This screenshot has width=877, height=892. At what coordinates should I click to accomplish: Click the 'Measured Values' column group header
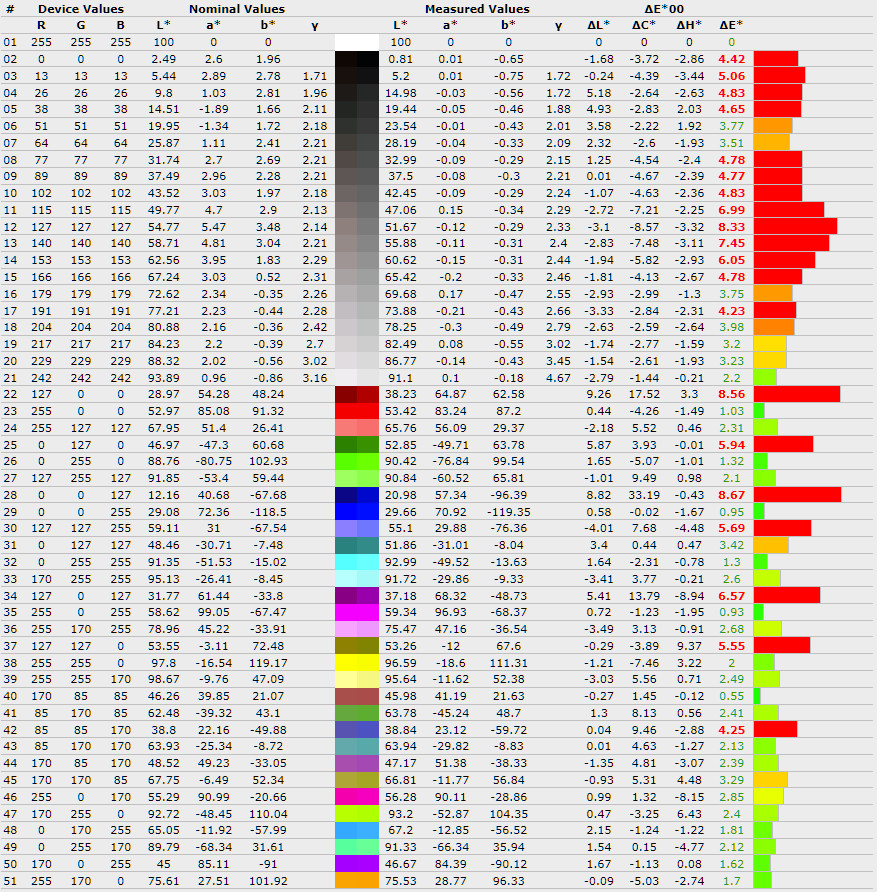(477, 9)
